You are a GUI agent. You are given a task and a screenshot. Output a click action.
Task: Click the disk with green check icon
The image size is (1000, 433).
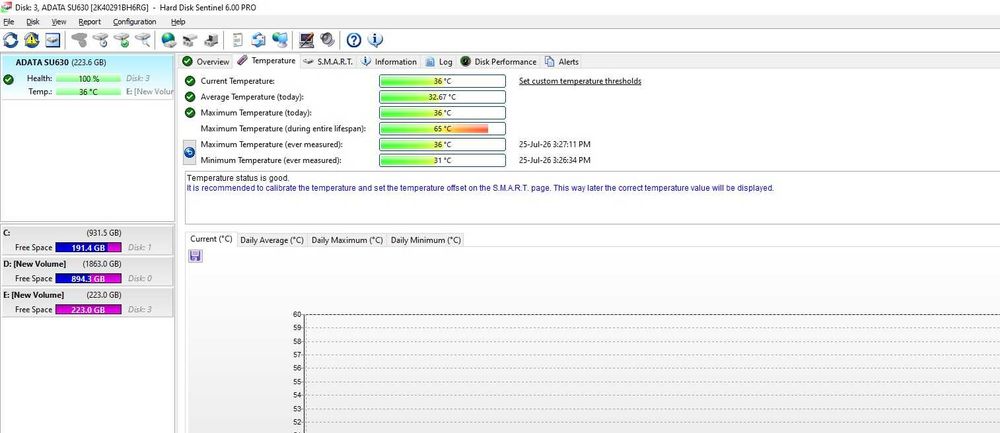[x=122, y=40]
